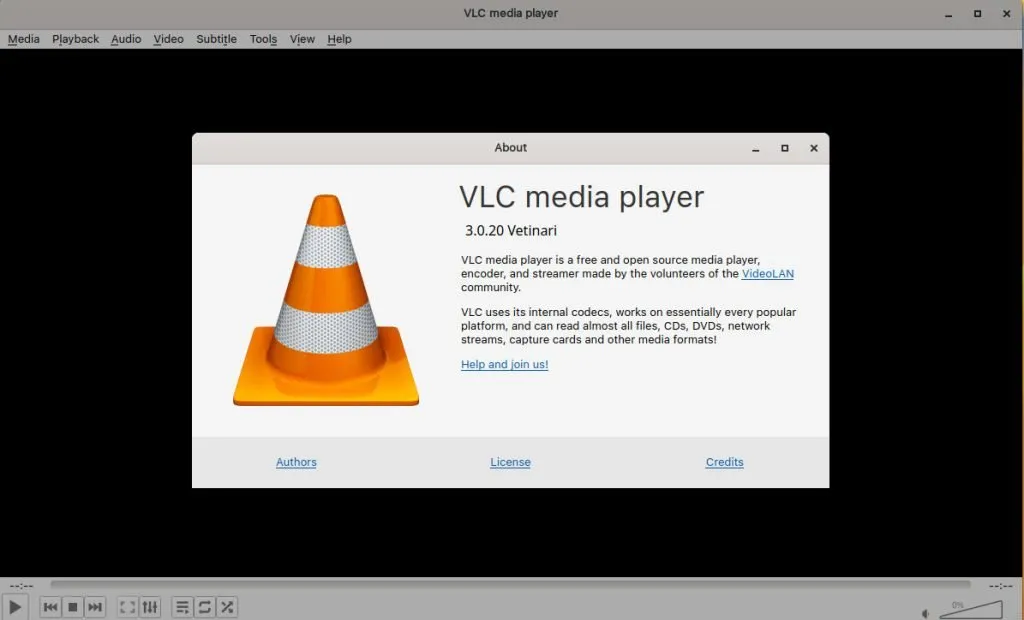Minimize the VLC main window
Viewport: 1024px width, 620px height.
[x=948, y=14]
